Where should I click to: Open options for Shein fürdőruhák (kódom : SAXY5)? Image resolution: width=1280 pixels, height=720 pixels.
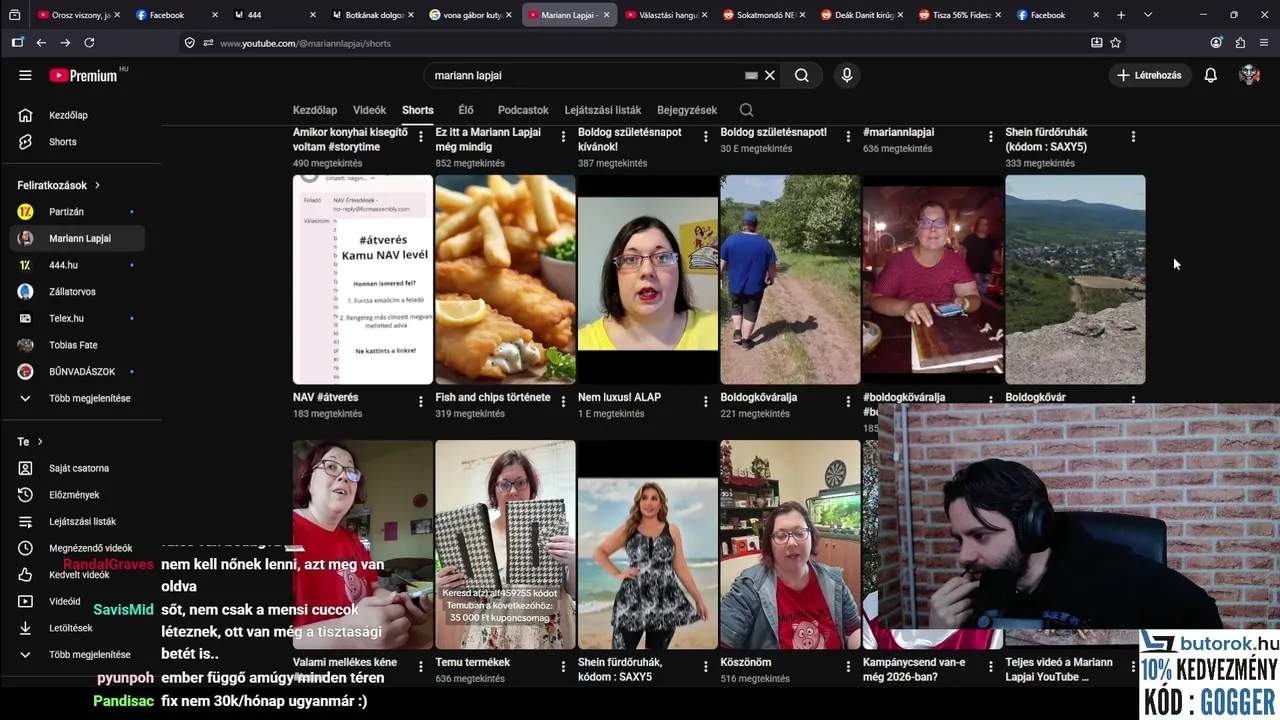pyautogui.click(x=1133, y=136)
